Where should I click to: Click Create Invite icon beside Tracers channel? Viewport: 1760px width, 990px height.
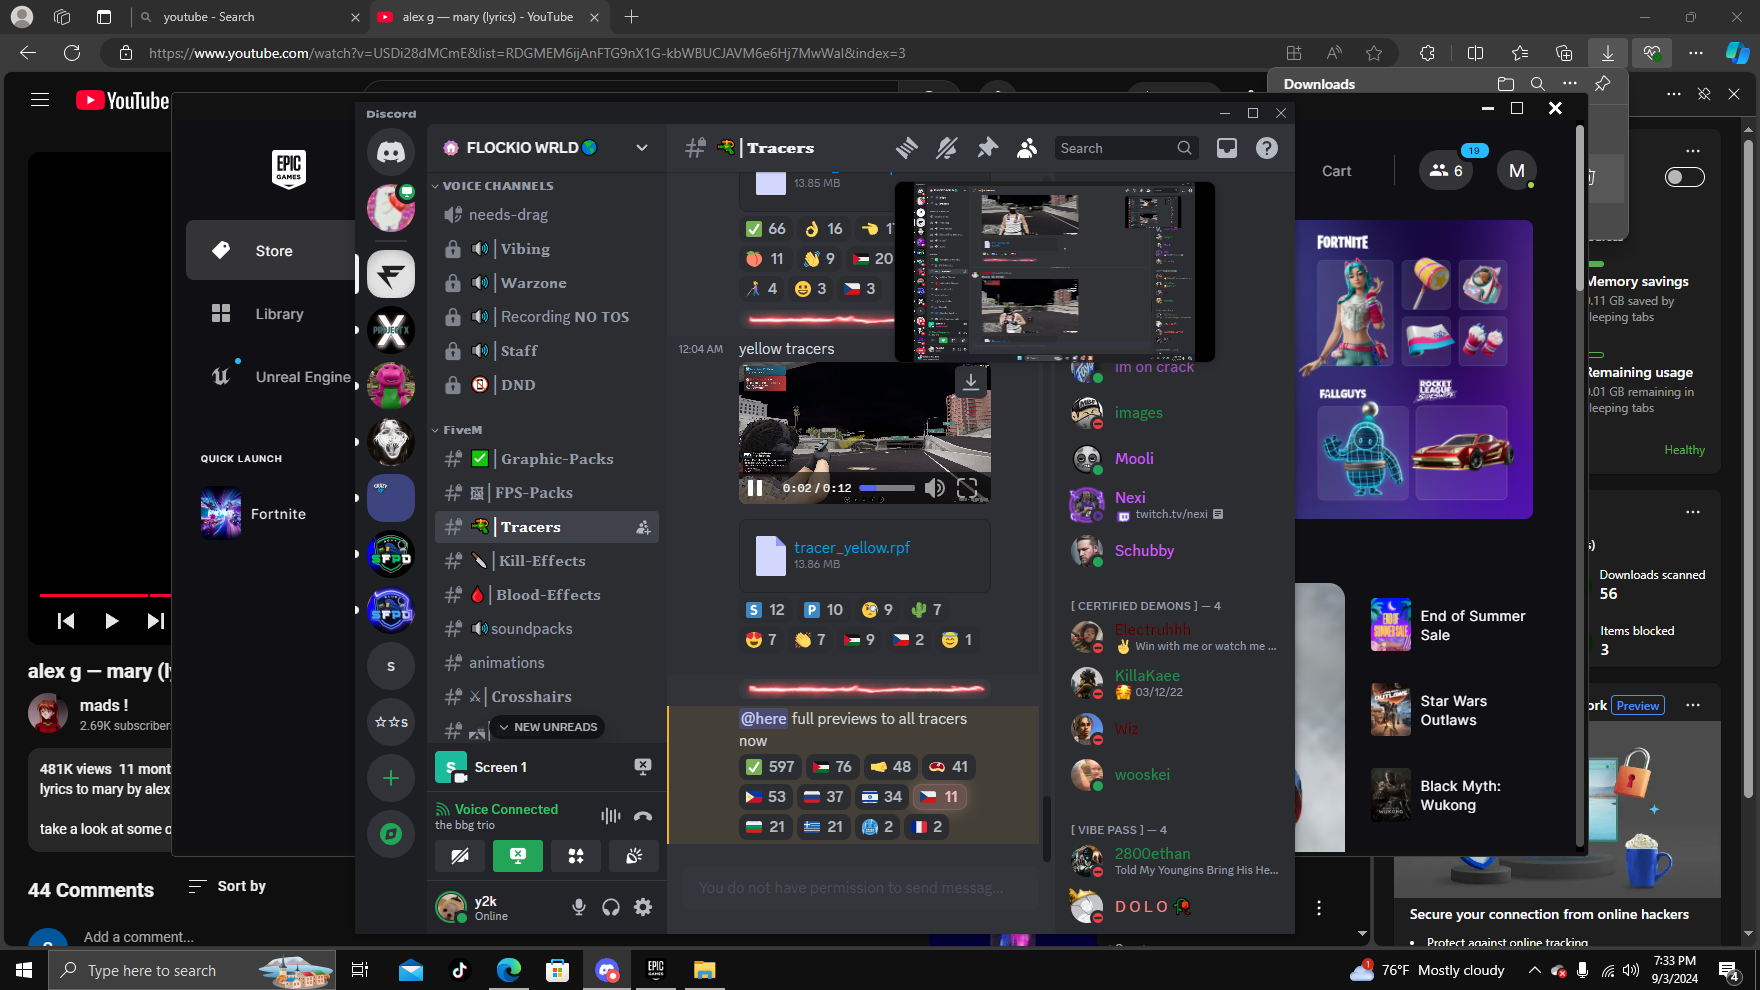point(643,527)
